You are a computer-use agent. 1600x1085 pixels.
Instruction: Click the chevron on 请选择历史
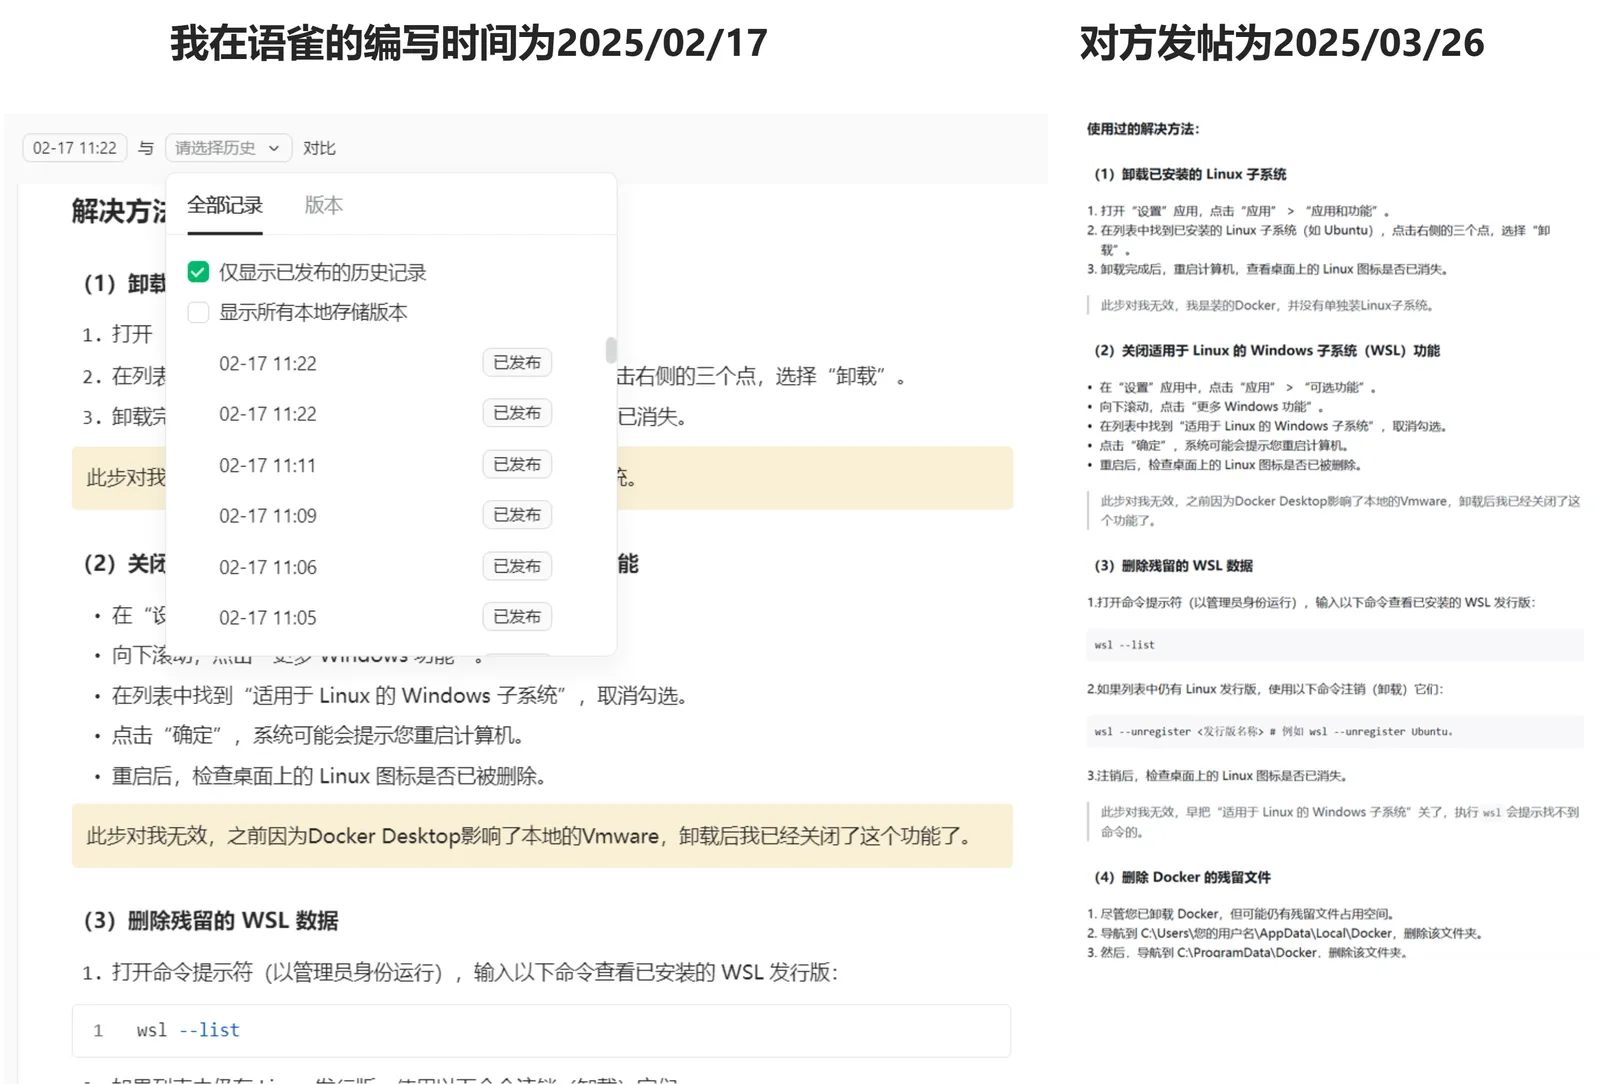pyautogui.click(x=278, y=147)
